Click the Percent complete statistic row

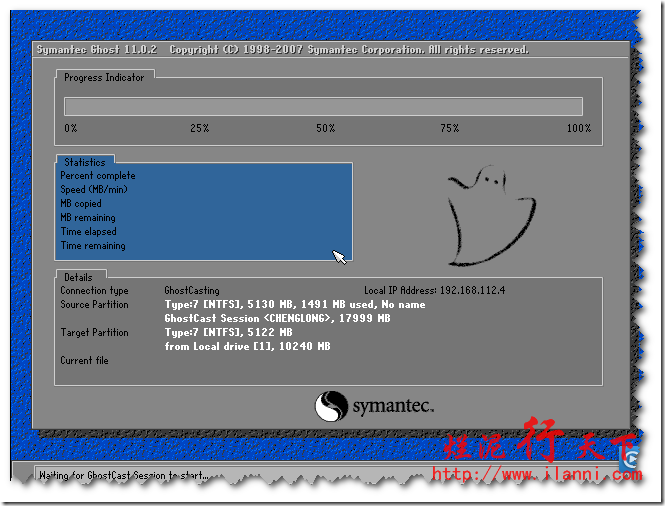coord(98,176)
